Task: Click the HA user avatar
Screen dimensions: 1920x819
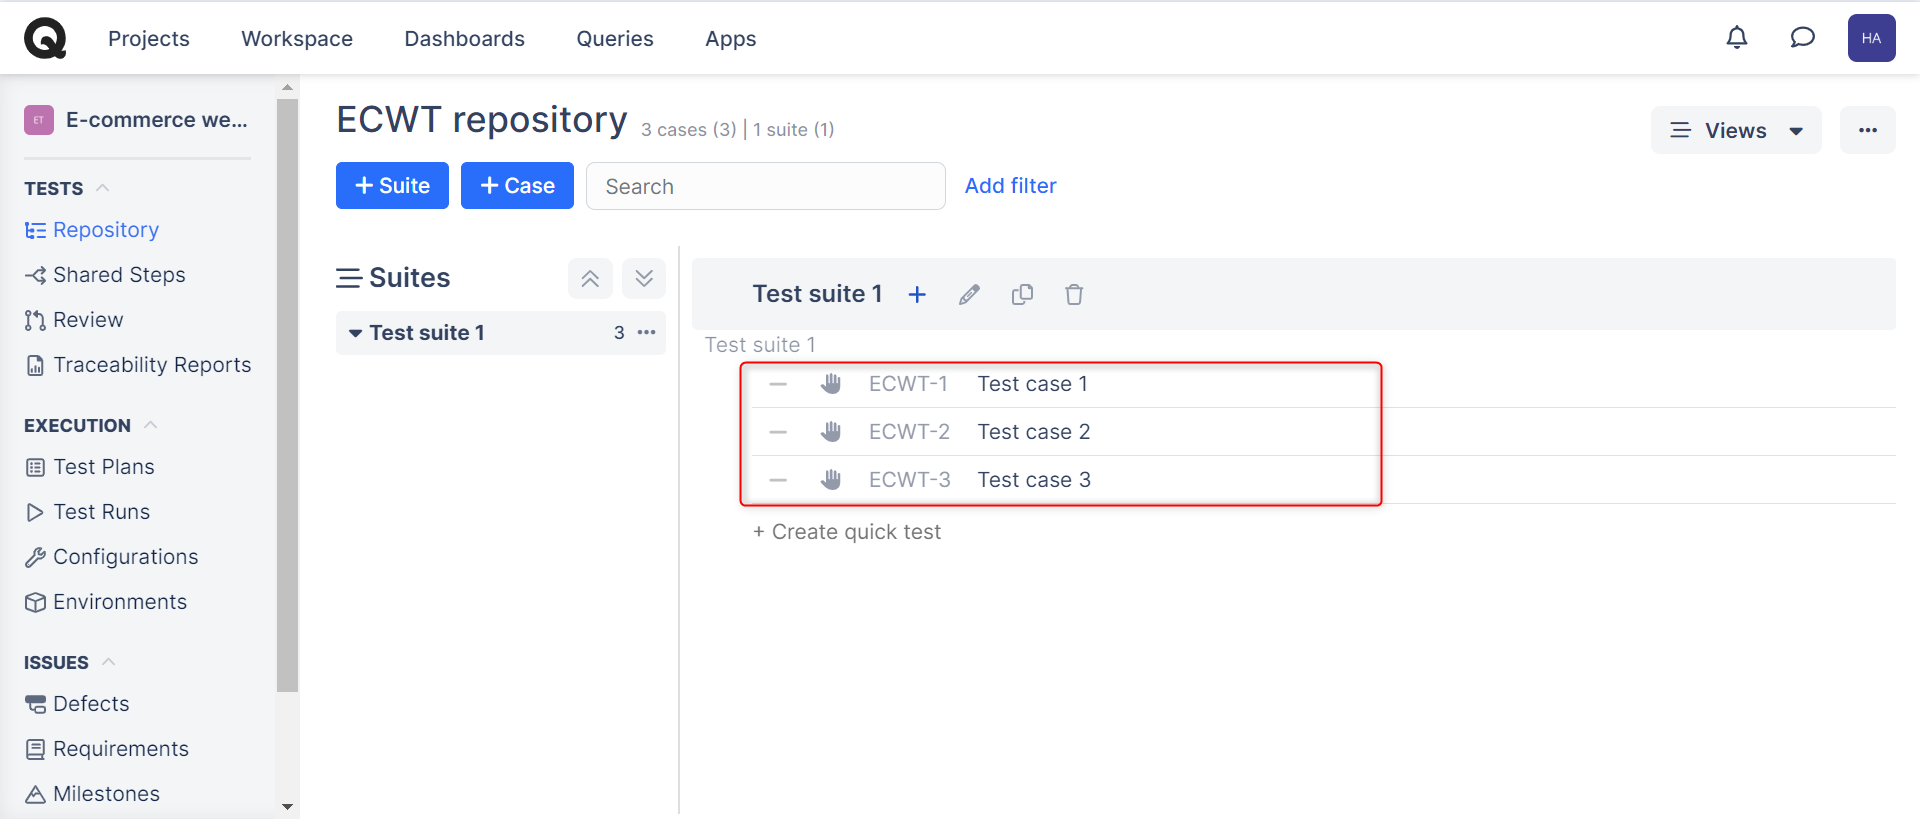Action: [1871, 38]
